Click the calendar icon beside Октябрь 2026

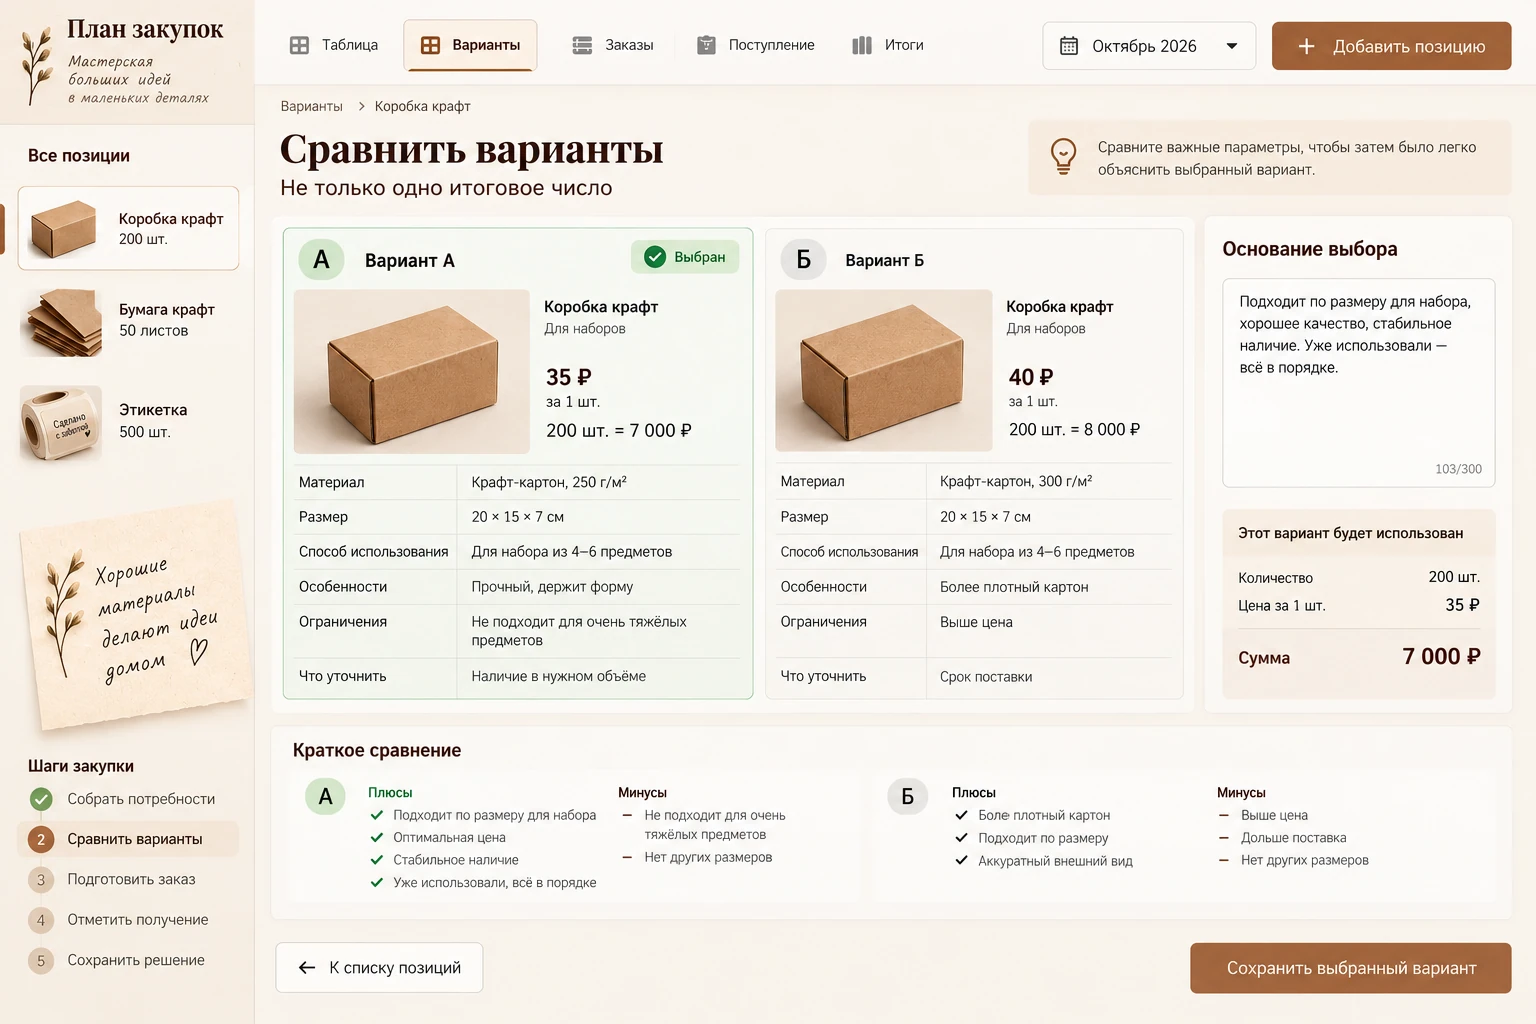pos(1069,46)
